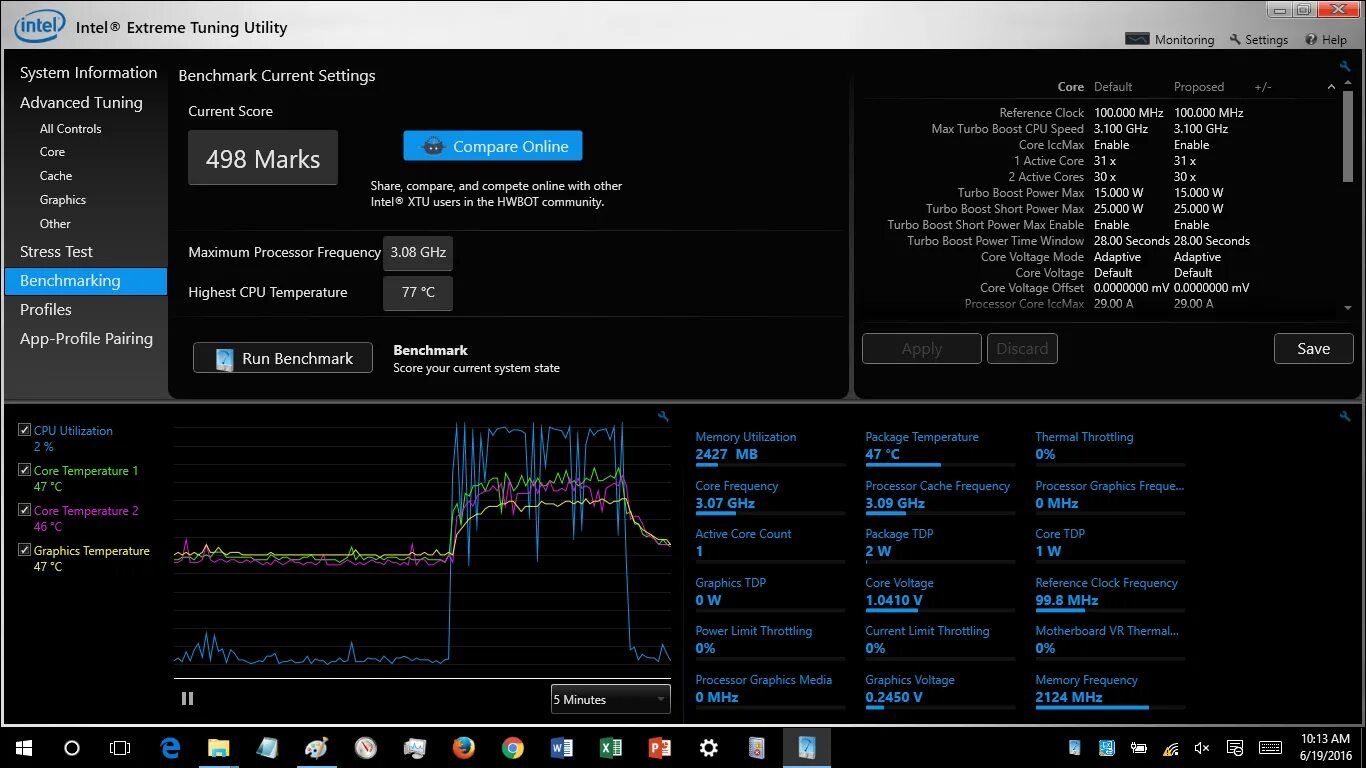
Task: Click Memory Utilization 2427 MB tile
Action: (x=770, y=448)
